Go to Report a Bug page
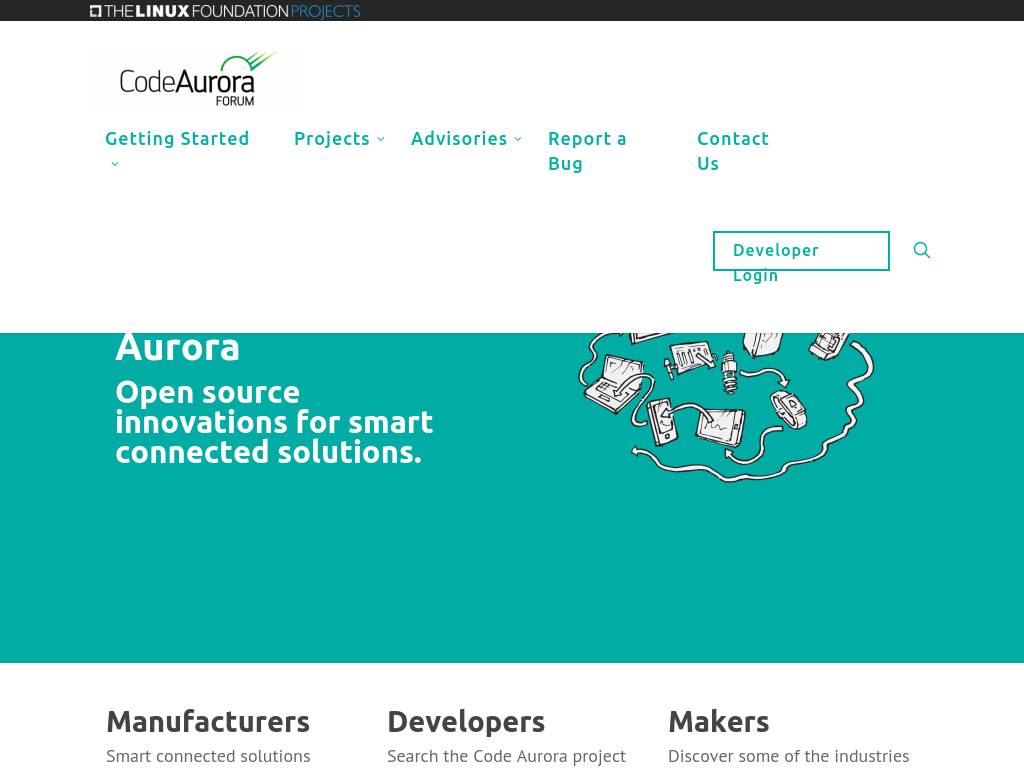Screen dimensions: 1024x768 pos(587,151)
